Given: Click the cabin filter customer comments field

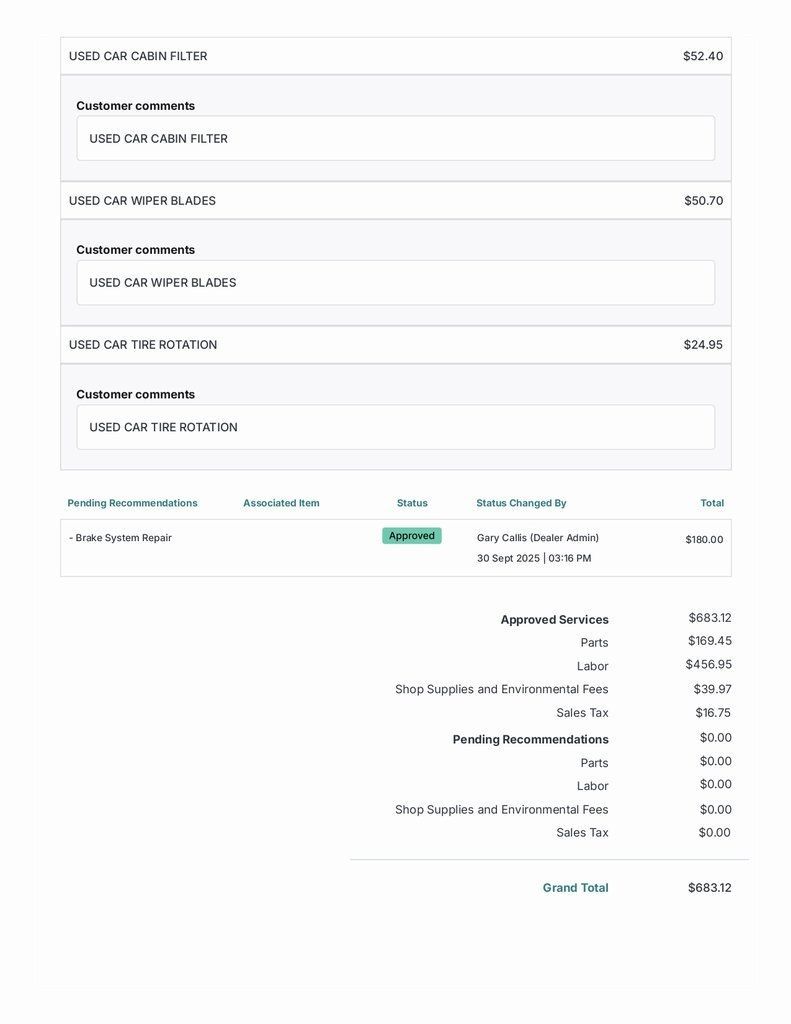Looking at the screenshot, I should click(x=395, y=139).
